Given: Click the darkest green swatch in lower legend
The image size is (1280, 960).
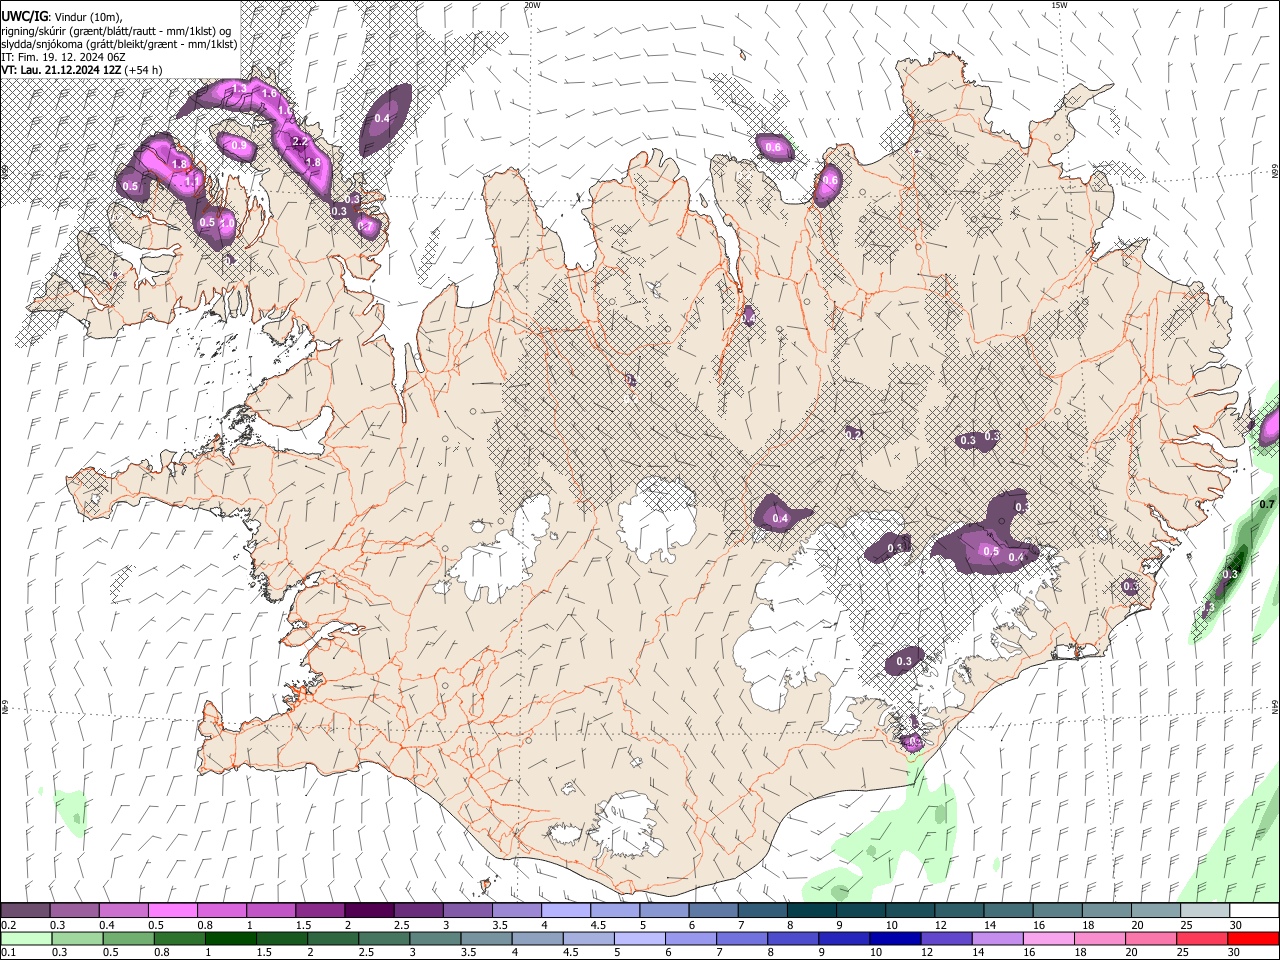Looking at the screenshot, I should pyautogui.click(x=230, y=938).
